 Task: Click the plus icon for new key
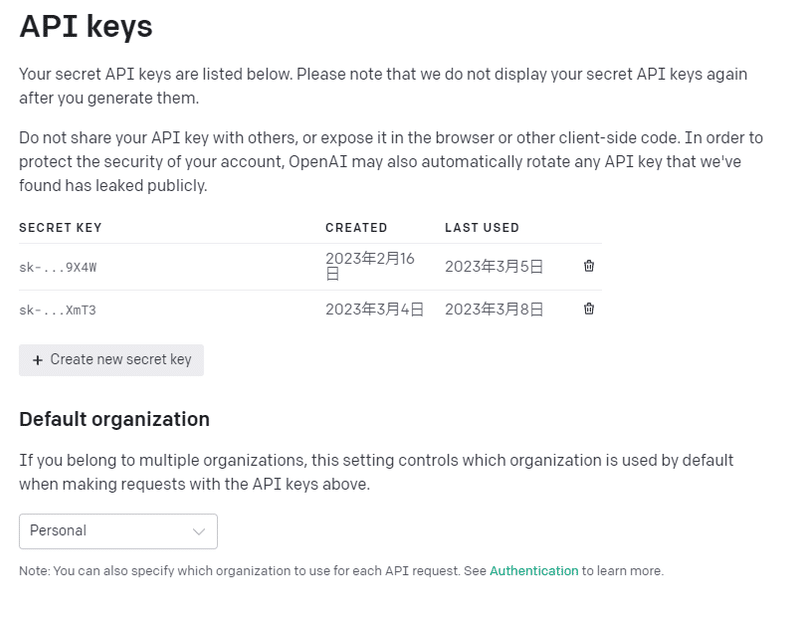click(x=38, y=360)
